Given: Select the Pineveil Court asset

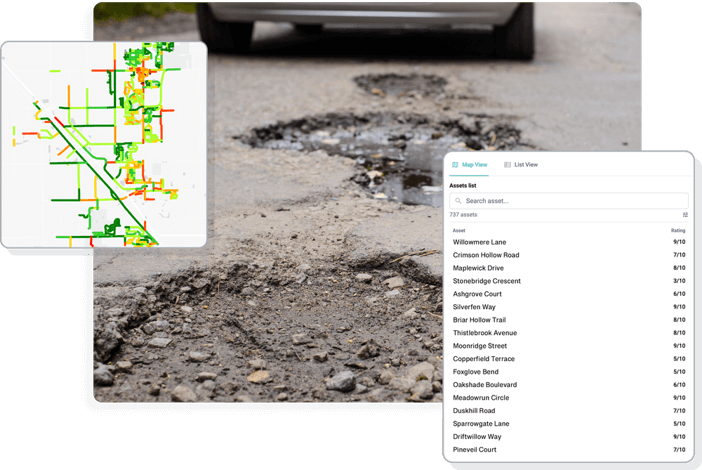Looking at the screenshot, I should [x=475, y=450].
